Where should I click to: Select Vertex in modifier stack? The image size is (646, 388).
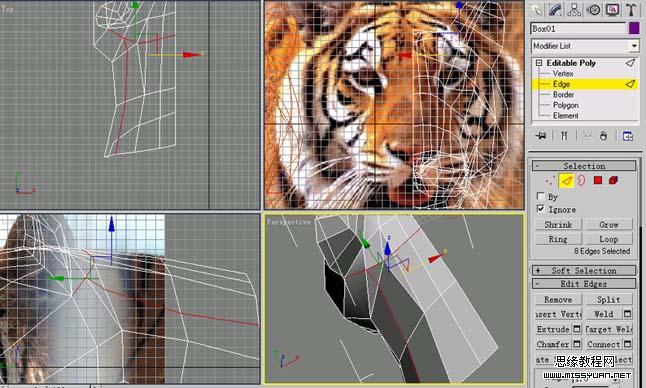point(563,74)
